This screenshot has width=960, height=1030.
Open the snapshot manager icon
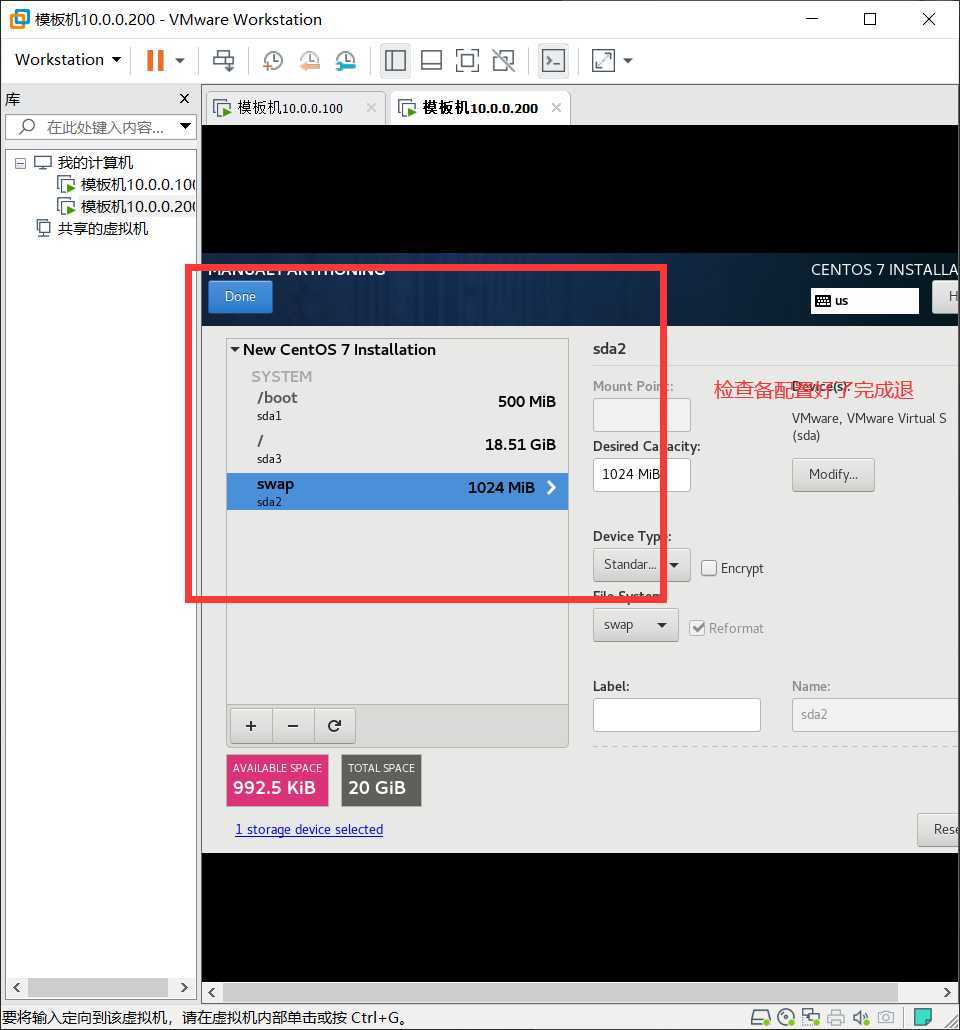tap(346, 60)
